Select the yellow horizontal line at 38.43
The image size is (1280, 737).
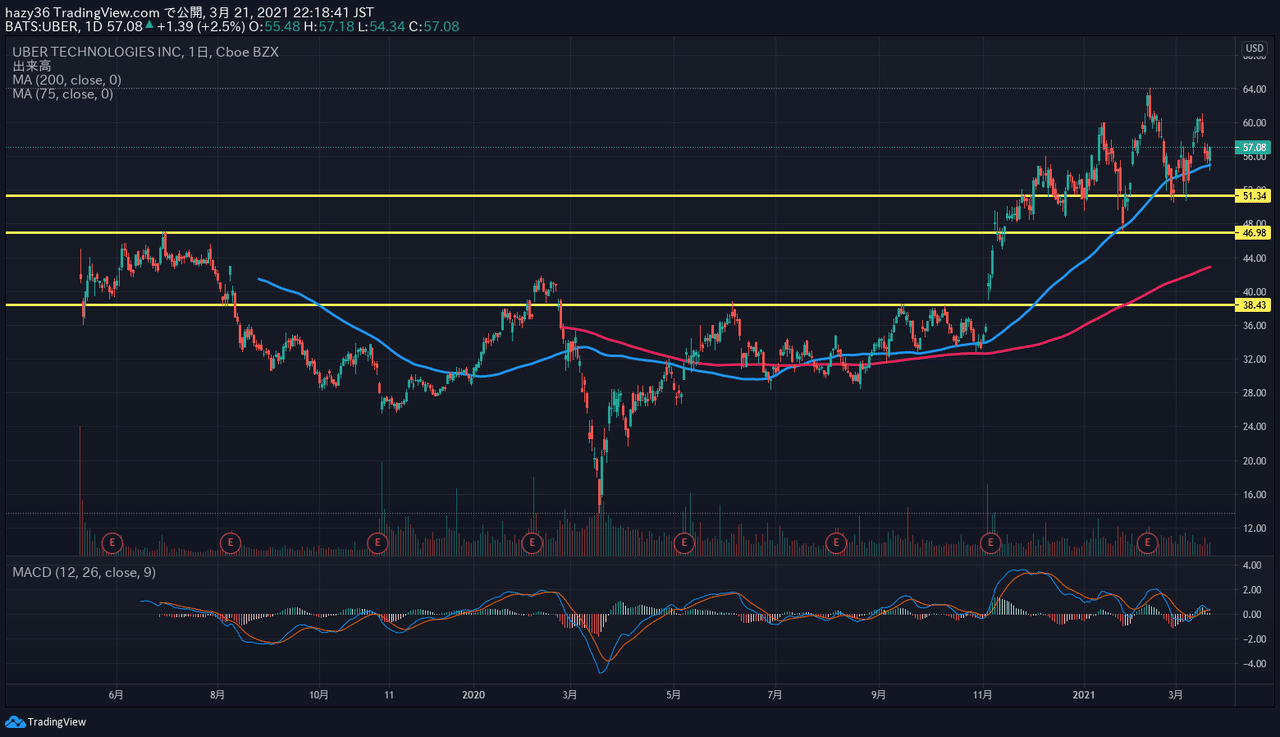620,305
